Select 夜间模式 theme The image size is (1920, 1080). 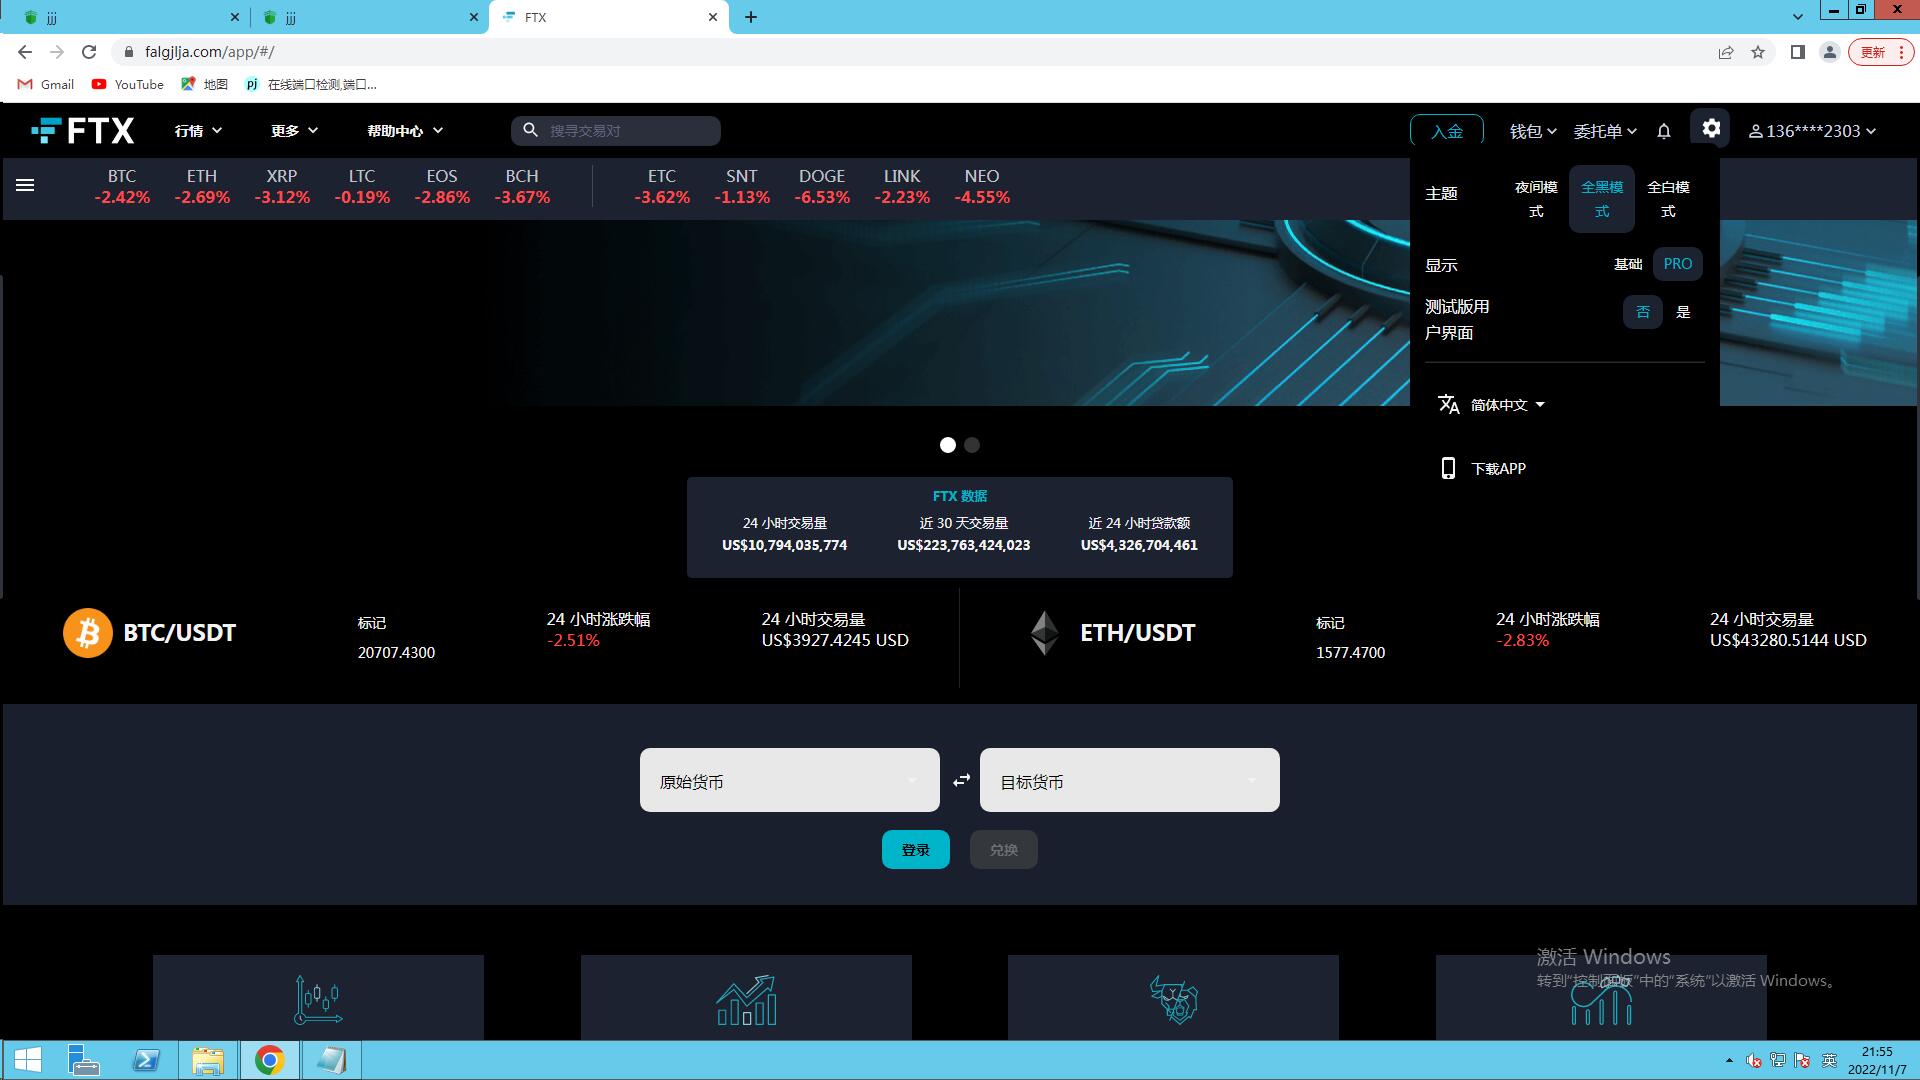click(x=1536, y=199)
